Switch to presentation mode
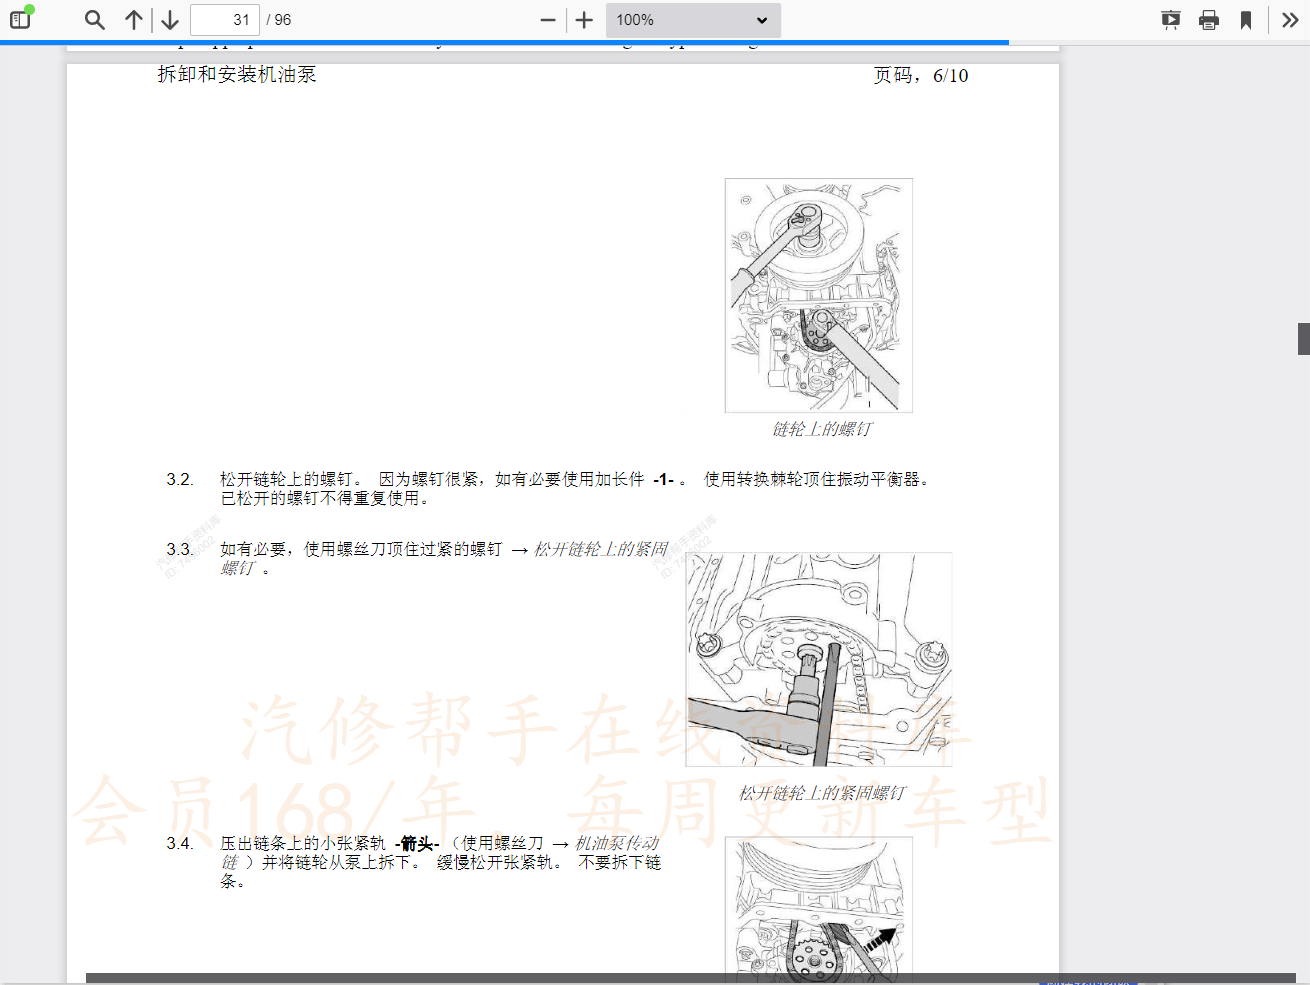 pos(1170,20)
